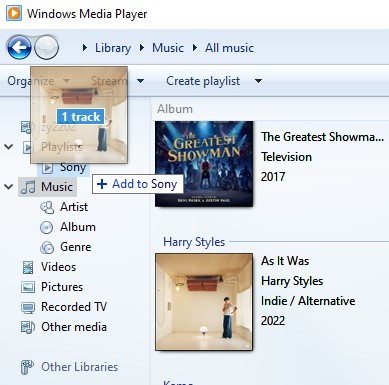The image size is (389, 385).
Task: Click the Television artist text
Action: tap(286, 157)
